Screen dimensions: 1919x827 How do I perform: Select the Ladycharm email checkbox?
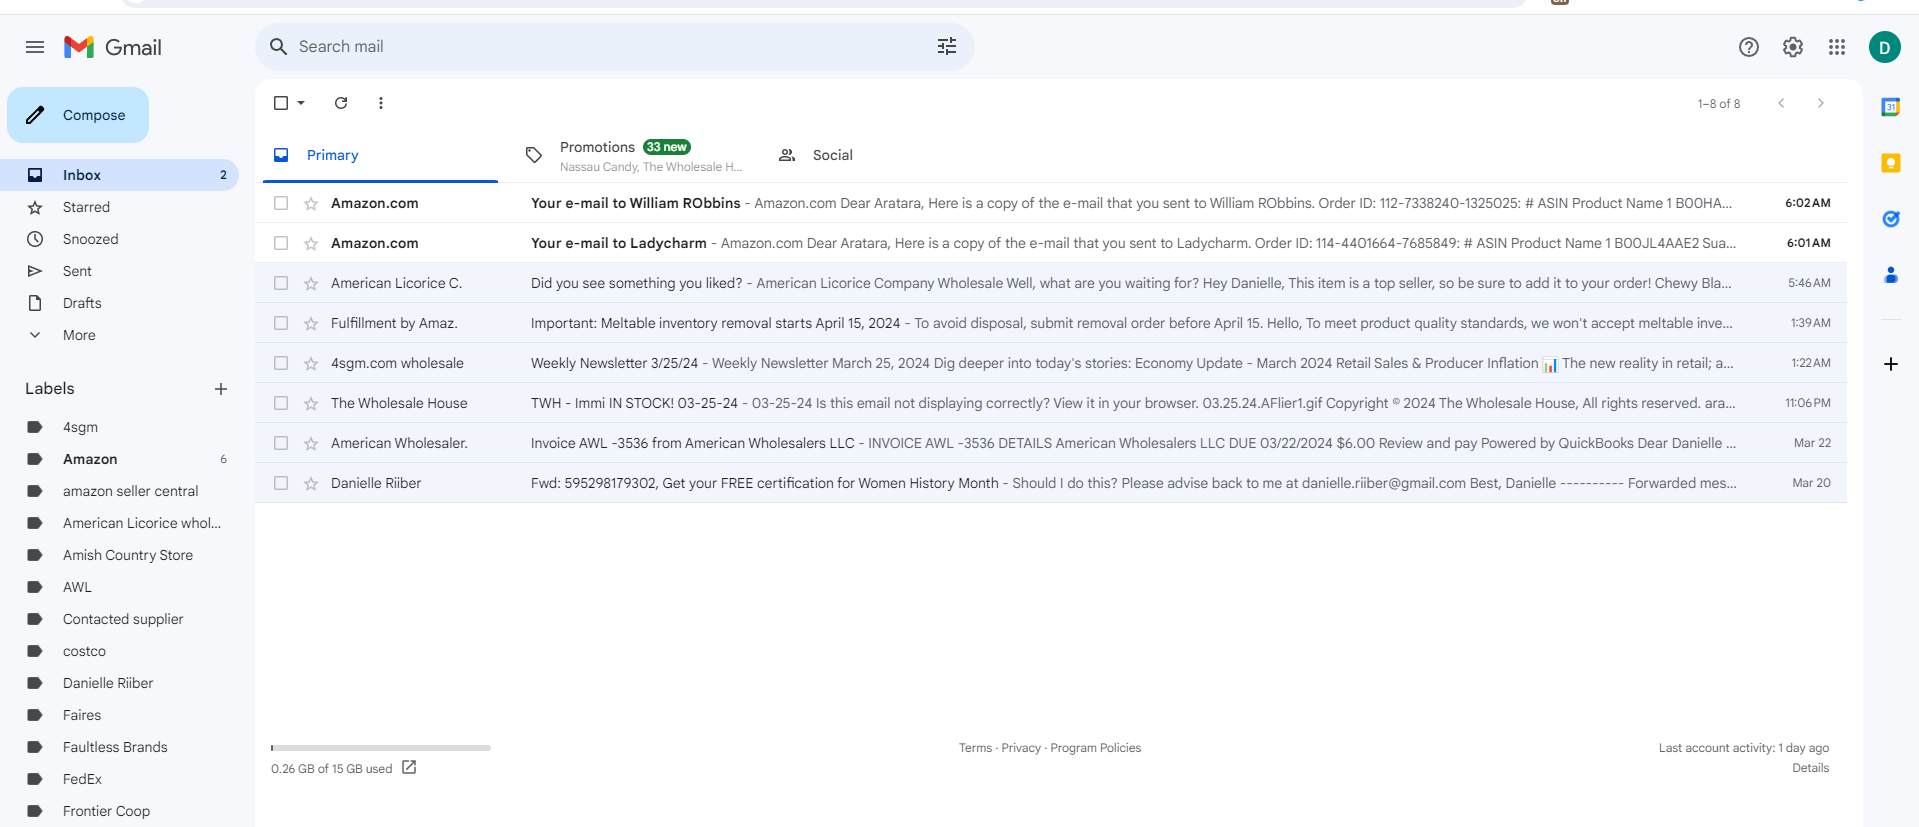tap(281, 243)
